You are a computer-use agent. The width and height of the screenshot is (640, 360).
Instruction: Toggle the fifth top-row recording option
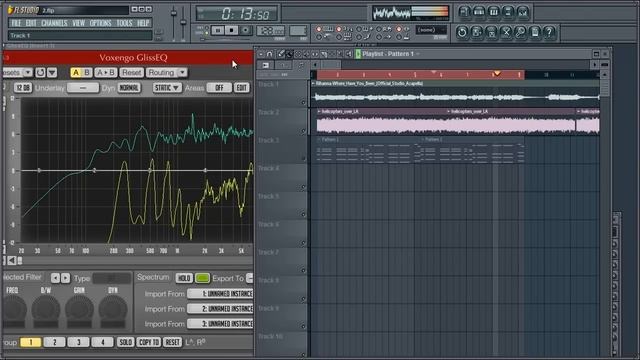tap(399, 29)
